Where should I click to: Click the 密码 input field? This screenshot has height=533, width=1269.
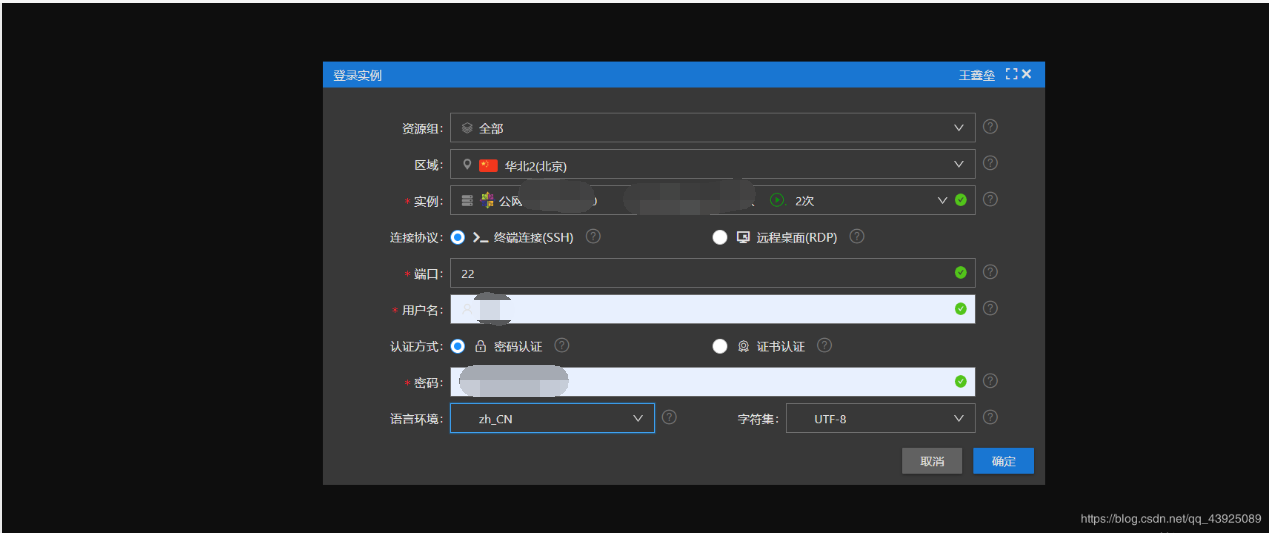click(712, 382)
